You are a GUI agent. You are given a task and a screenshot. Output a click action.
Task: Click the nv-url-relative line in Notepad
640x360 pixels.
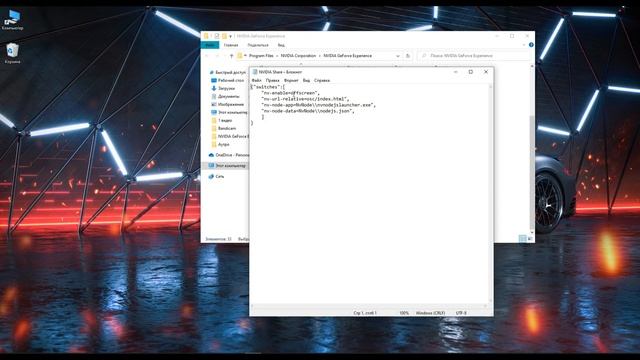[x=305, y=99]
